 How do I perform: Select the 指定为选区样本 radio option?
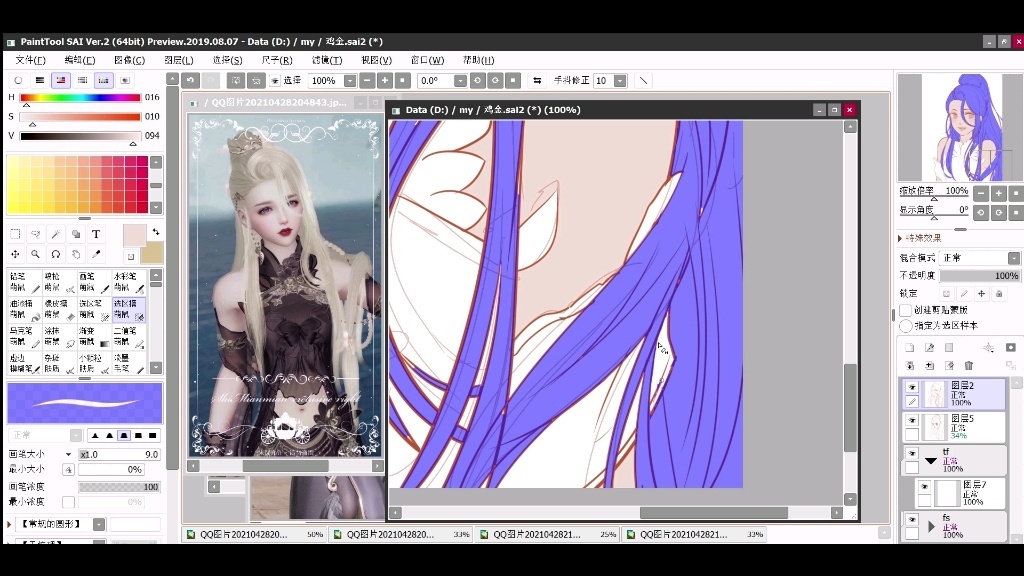pos(905,326)
